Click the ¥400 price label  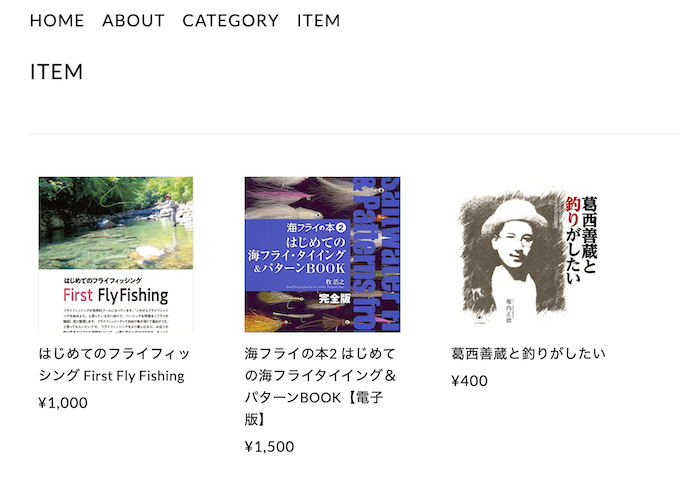tap(469, 380)
